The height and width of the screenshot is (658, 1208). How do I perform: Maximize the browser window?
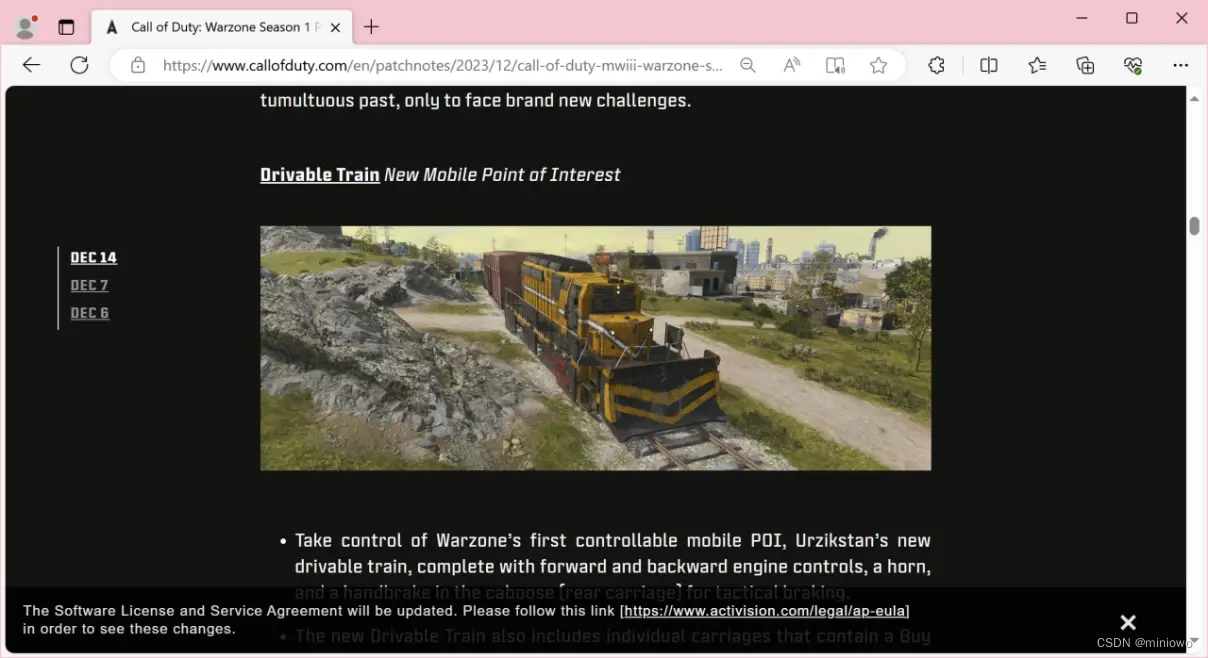point(1132,18)
